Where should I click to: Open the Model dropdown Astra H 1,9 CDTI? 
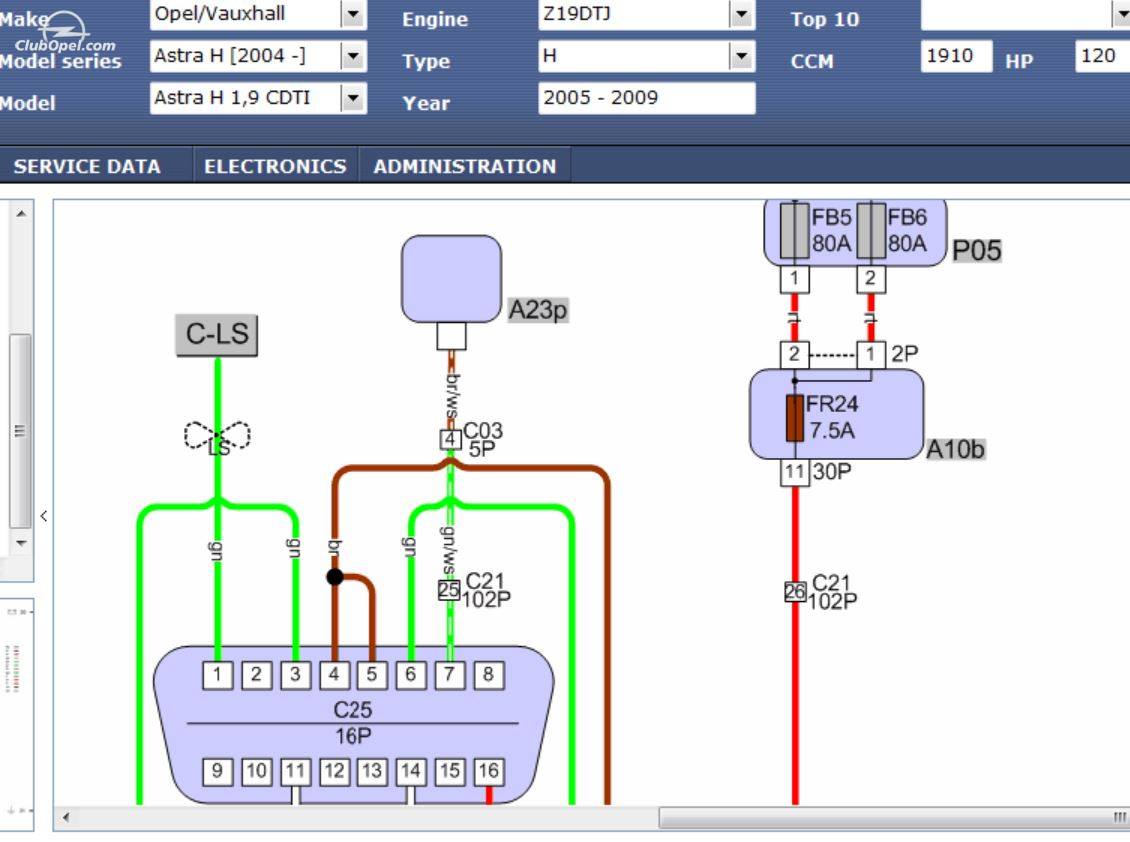258,98
